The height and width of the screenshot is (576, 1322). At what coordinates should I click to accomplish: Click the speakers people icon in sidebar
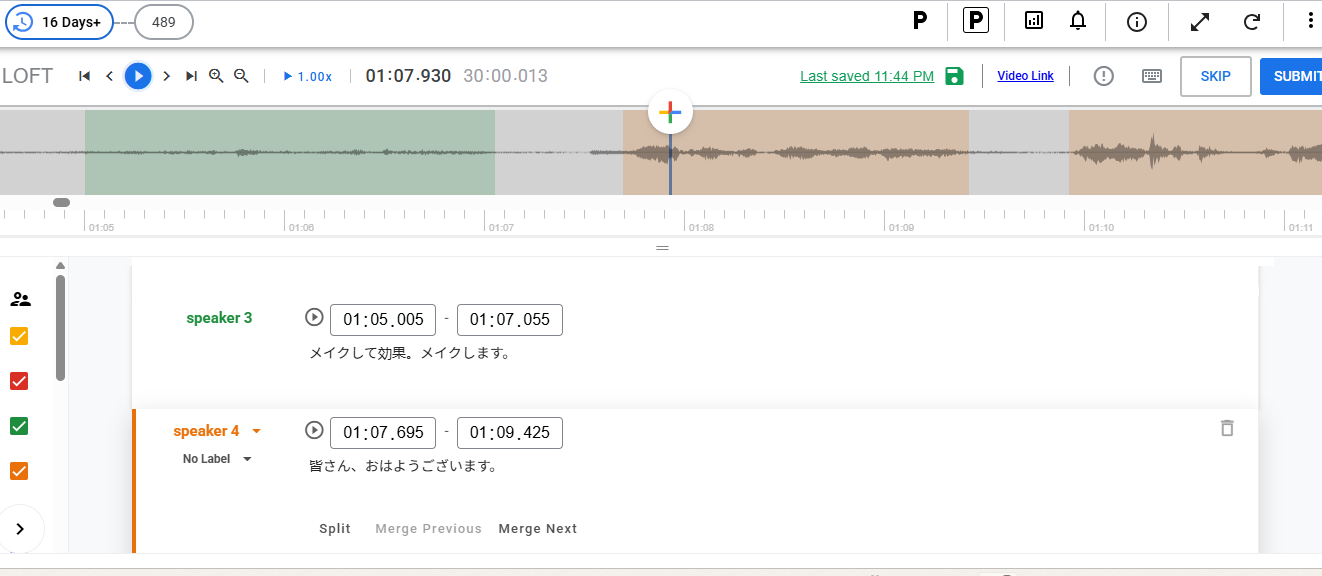click(20, 298)
